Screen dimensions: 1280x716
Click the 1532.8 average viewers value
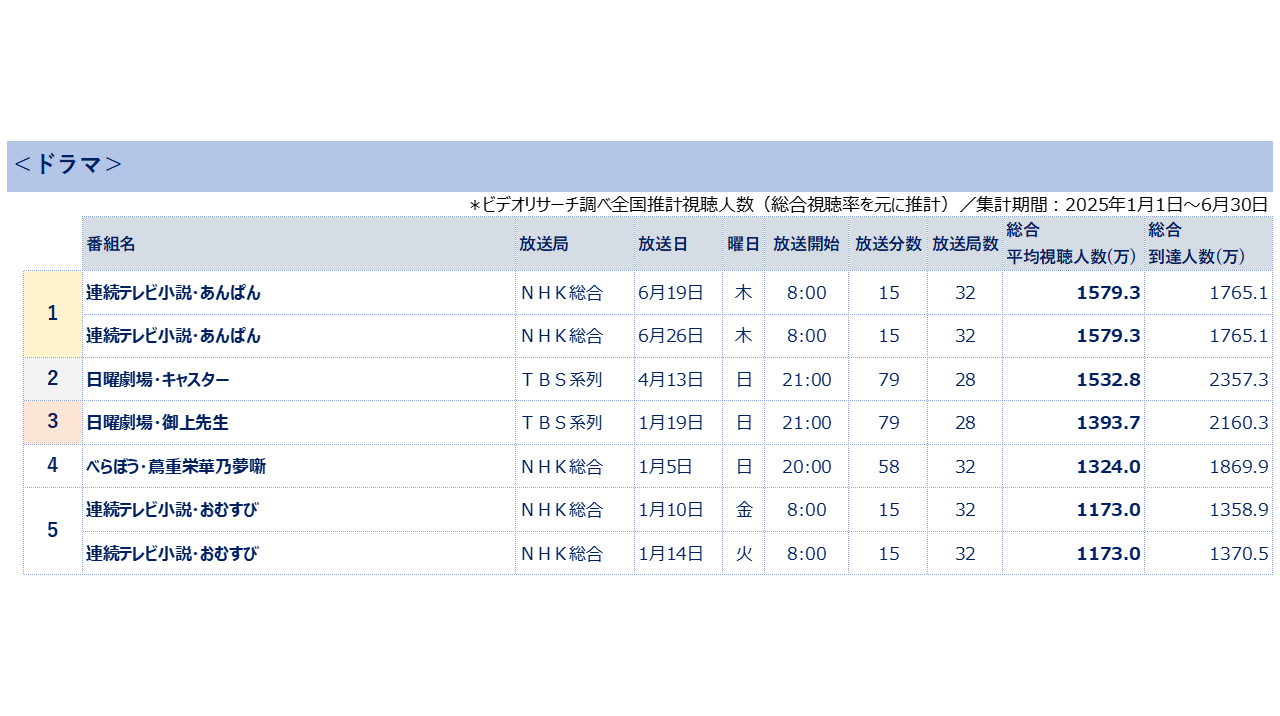[x=1108, y=380]
